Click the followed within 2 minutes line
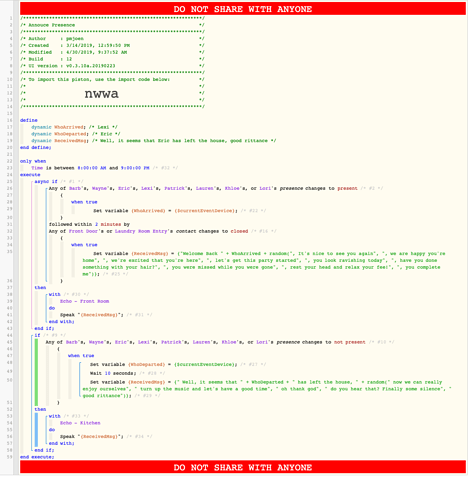The image size is (471, 500). (89, 224)
